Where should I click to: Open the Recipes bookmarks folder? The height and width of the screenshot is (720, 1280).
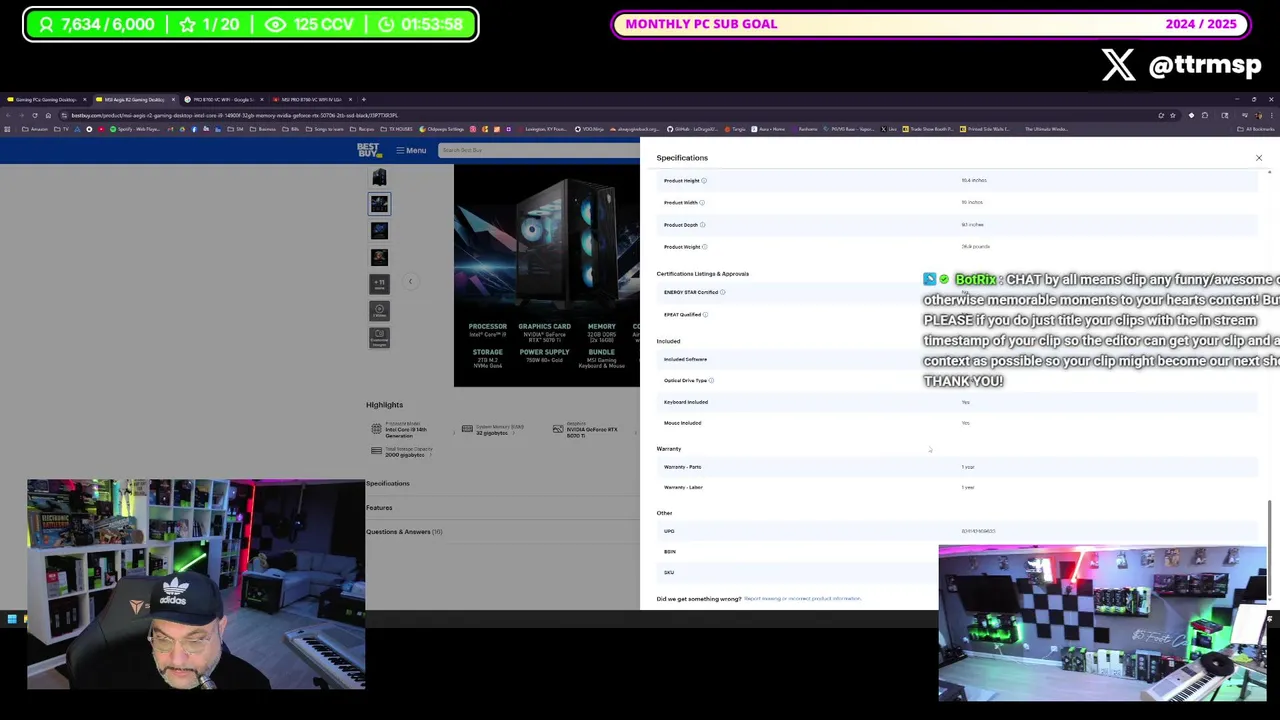click(x=362, y=129)
